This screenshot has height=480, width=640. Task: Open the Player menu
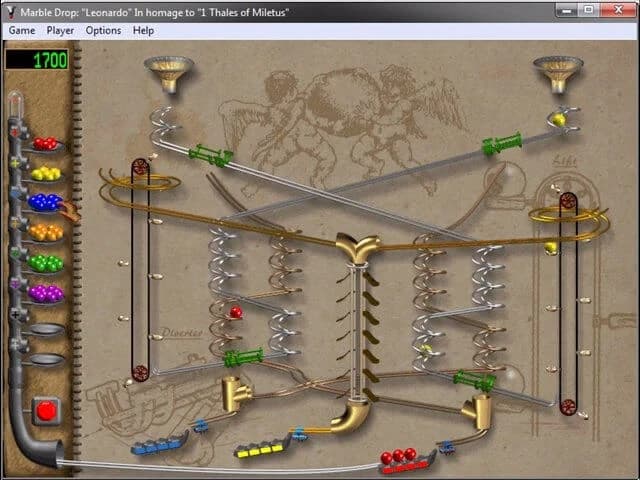pyautogui.click(x=61, y=30)
